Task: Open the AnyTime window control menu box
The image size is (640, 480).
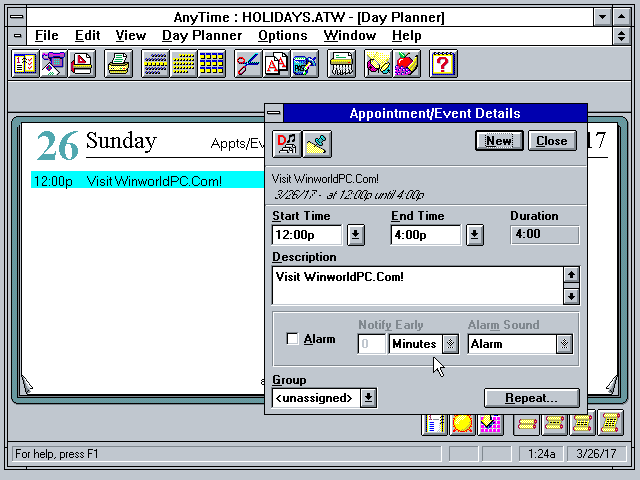Action: [17, 17]
